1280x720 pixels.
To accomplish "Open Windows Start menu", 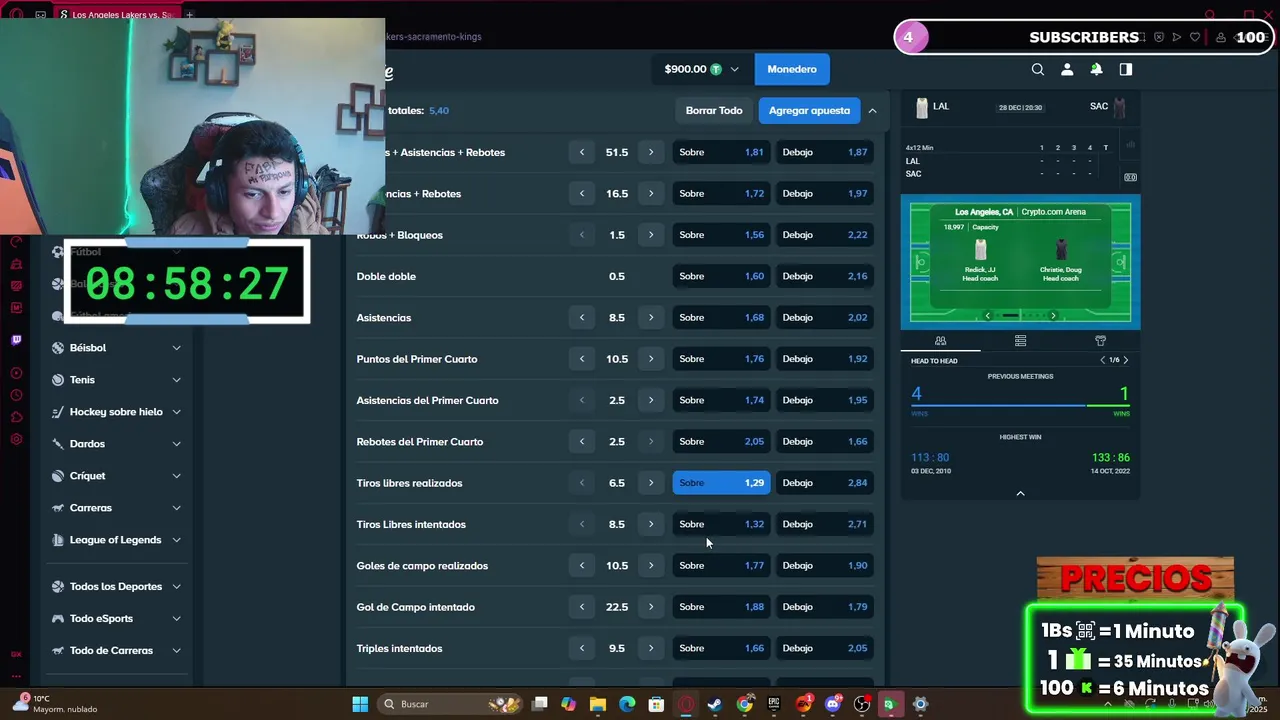I will [360, 704].
